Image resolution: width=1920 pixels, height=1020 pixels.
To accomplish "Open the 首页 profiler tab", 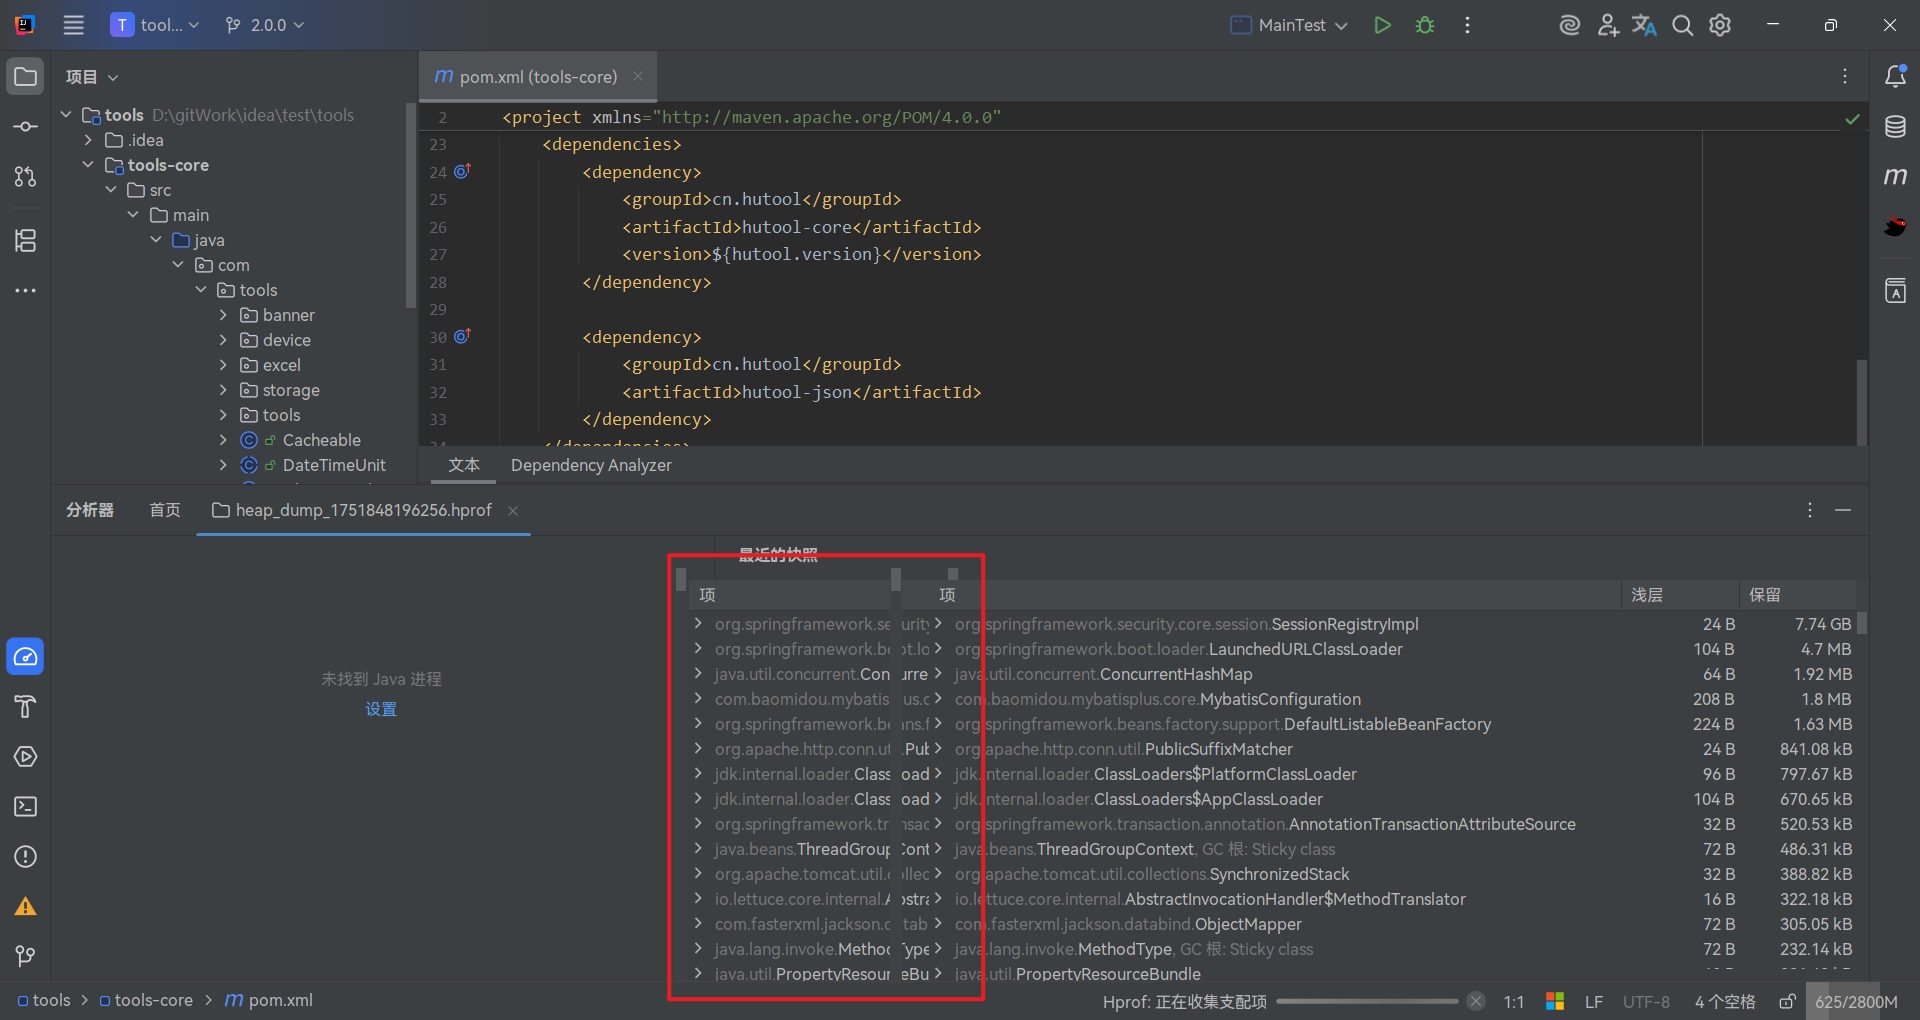I will tap(165, 510).
